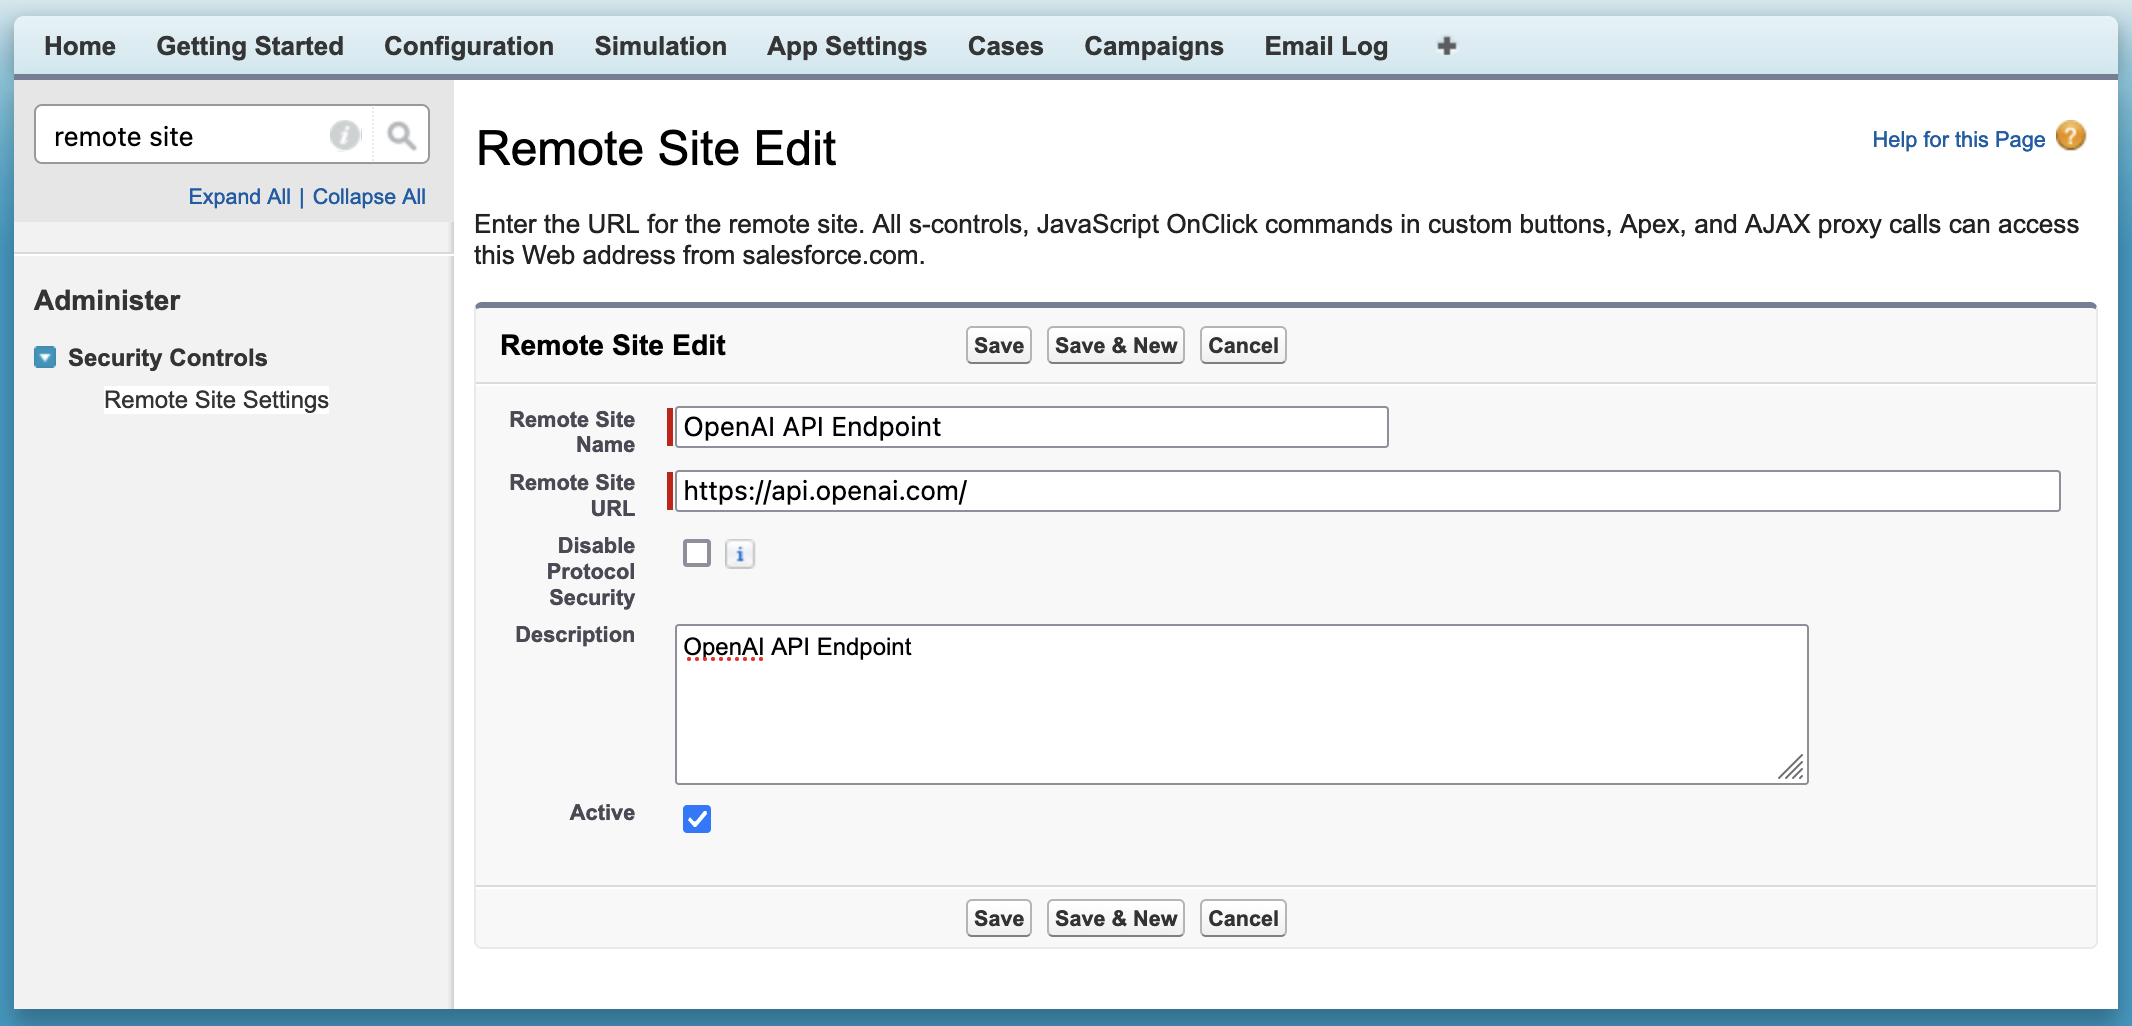
Task: Click the Remote Site URL input field
Action: point(1366,491)
